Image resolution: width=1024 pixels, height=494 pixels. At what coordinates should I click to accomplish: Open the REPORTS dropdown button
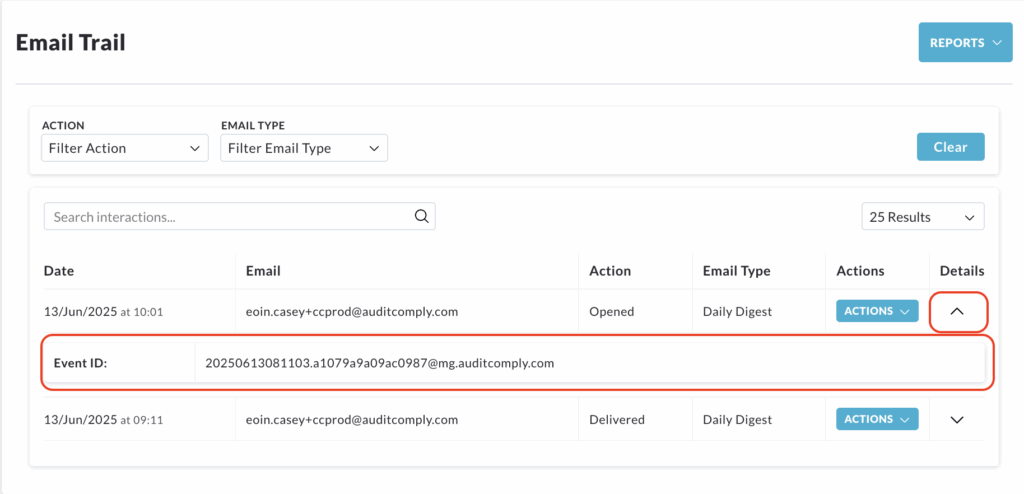point(965,43)
